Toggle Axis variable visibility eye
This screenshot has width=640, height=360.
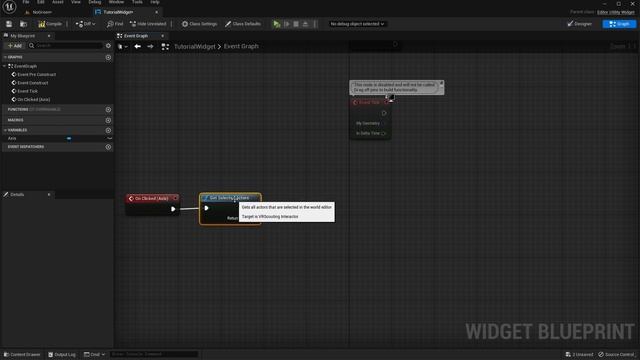(109, 138)
